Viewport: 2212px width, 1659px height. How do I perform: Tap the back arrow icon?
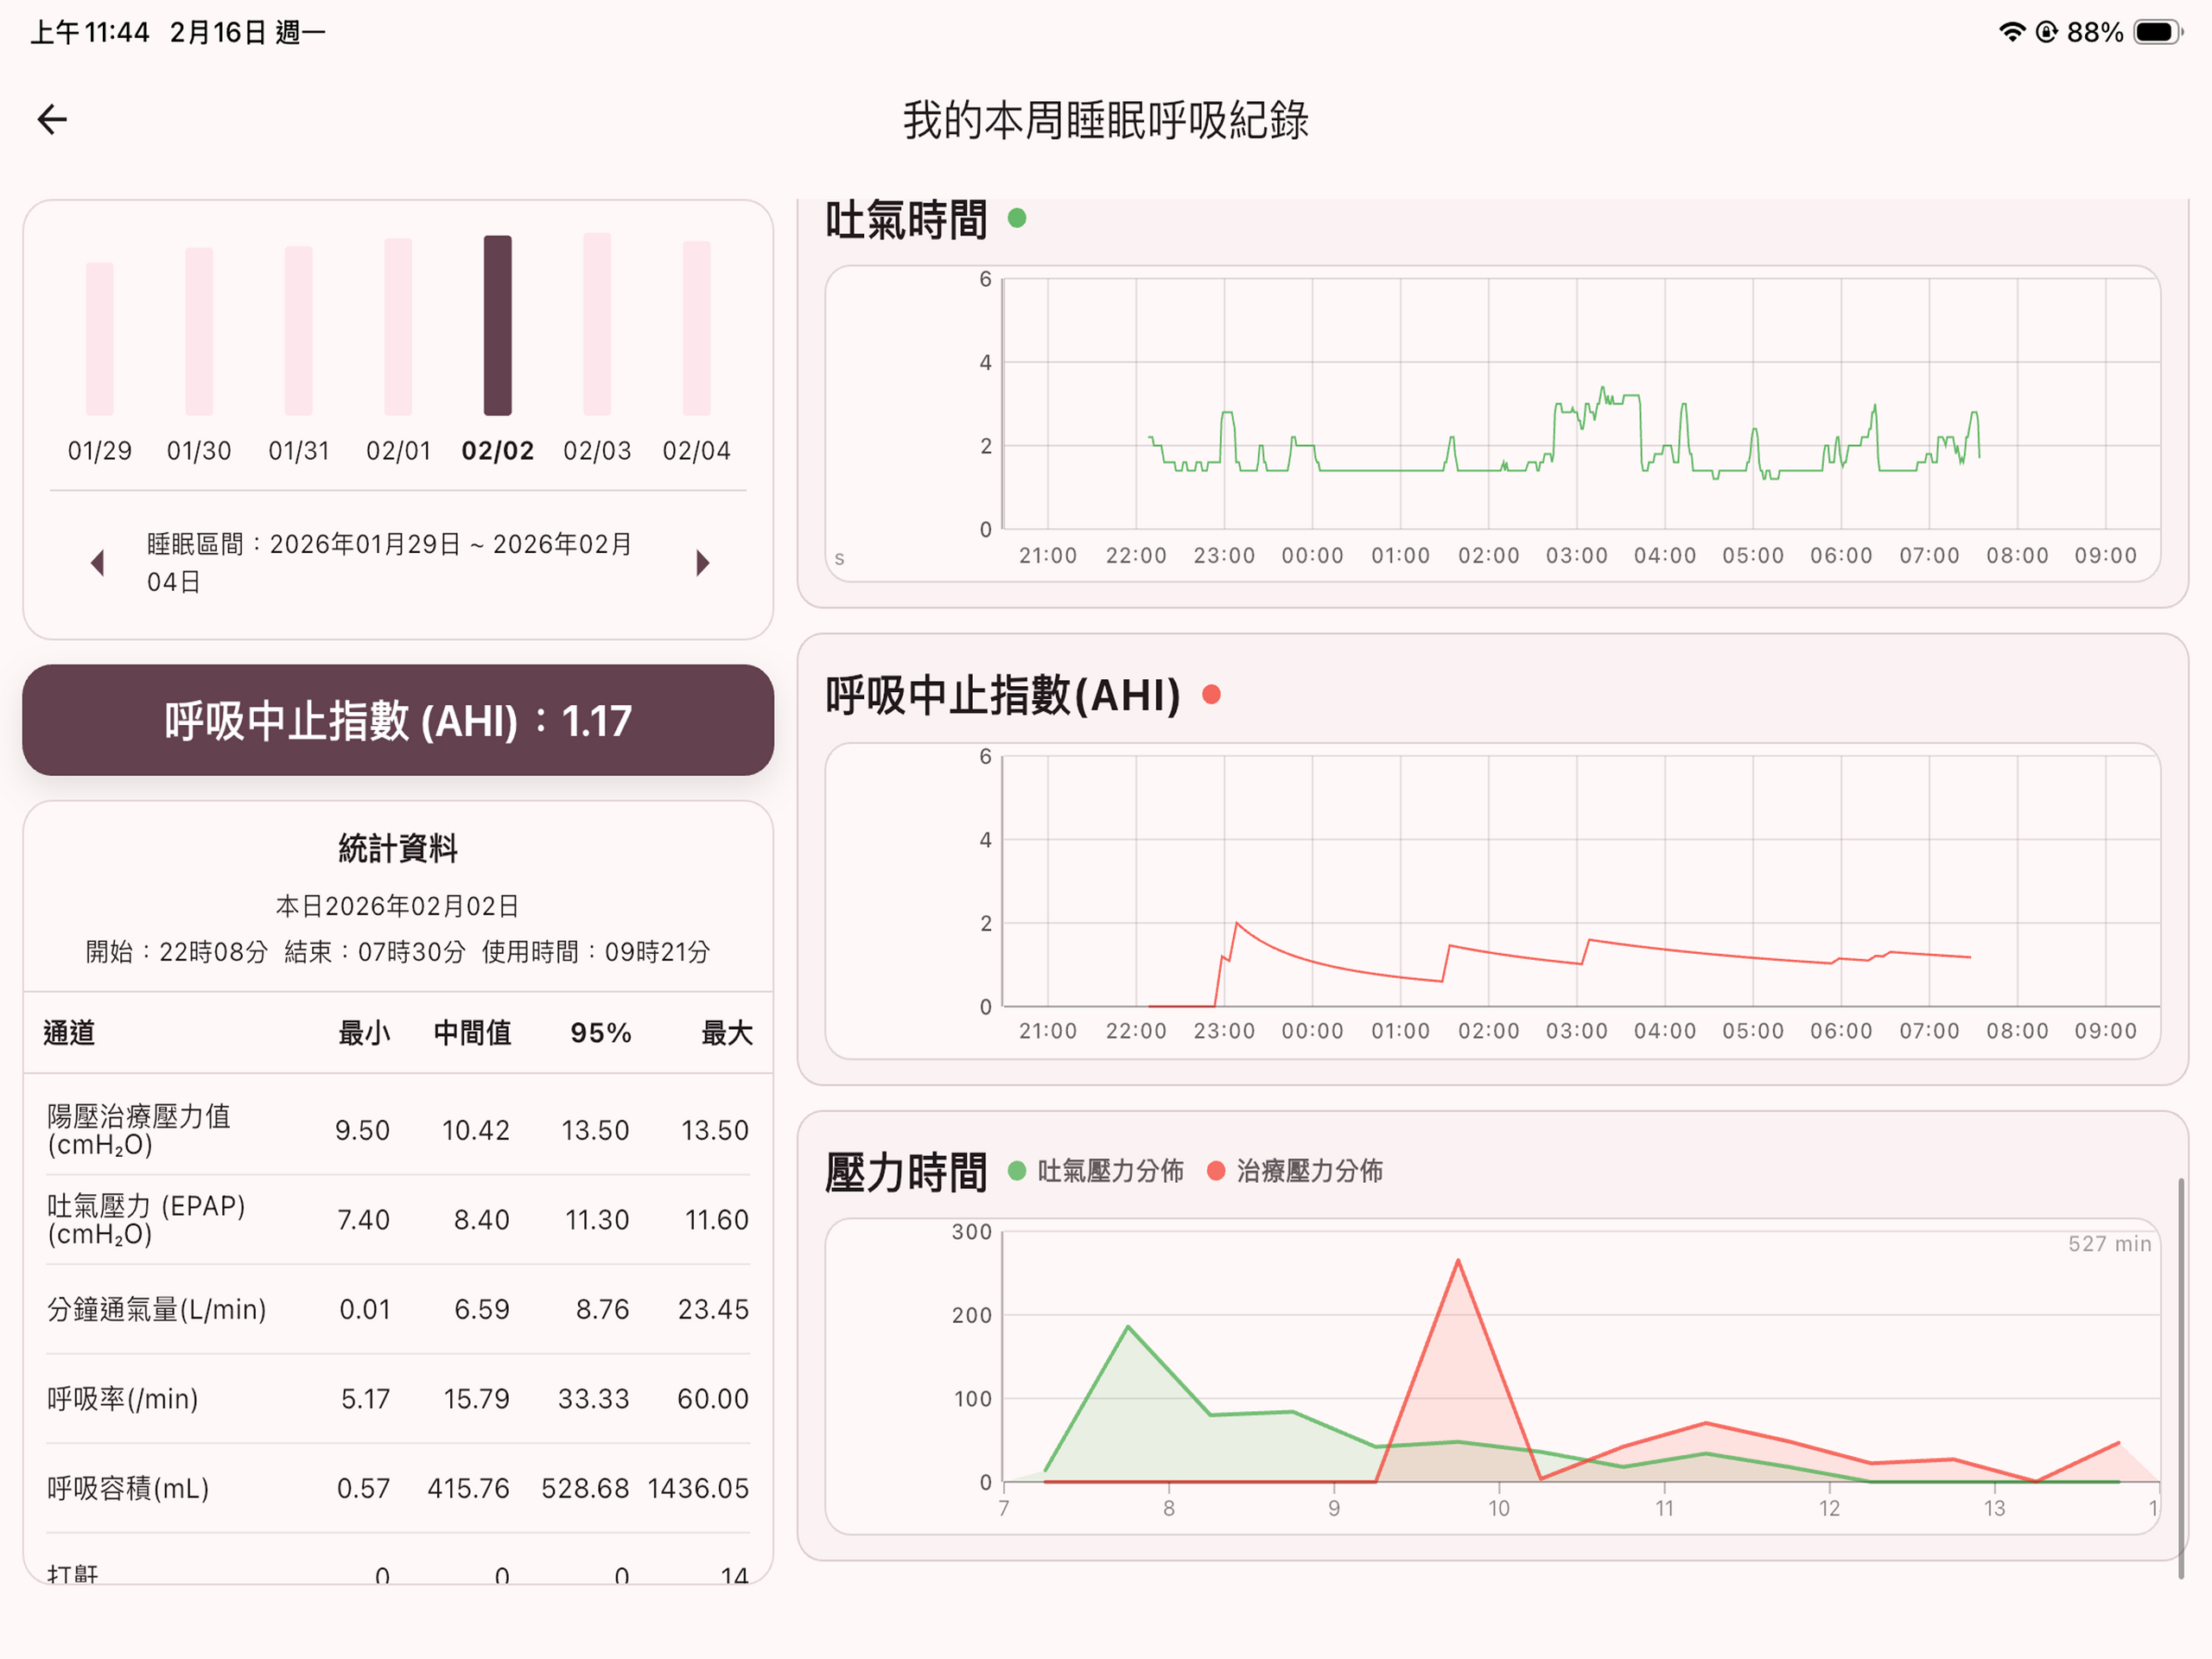(52, 120)
